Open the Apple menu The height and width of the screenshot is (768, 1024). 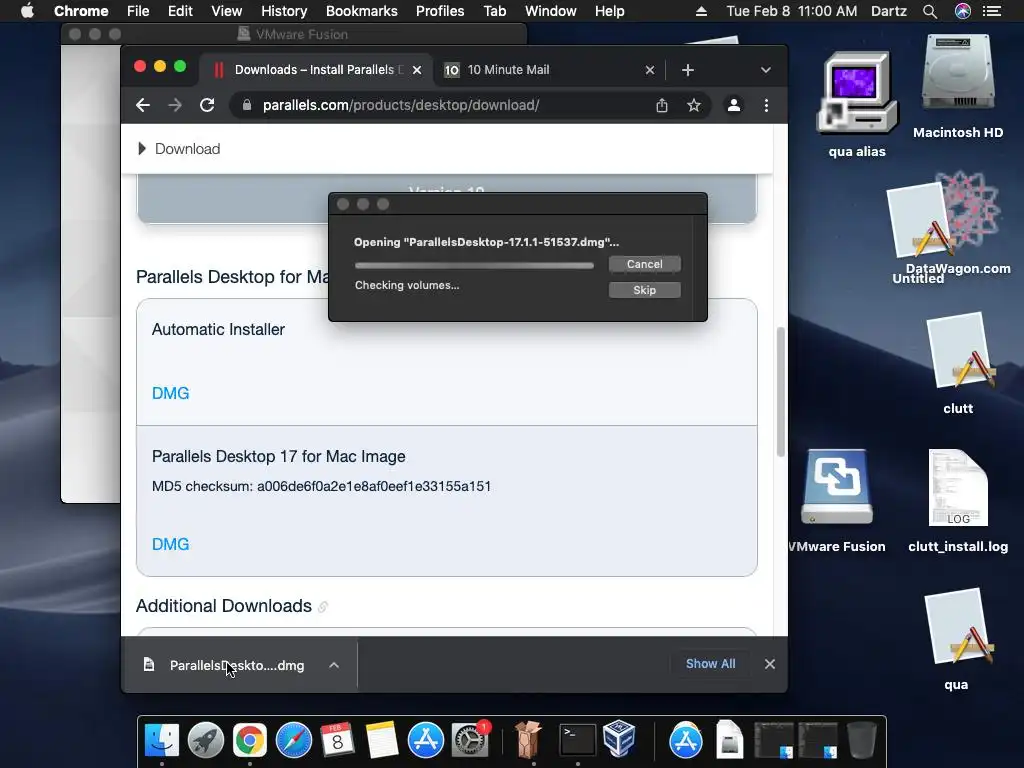pos(27,11)
